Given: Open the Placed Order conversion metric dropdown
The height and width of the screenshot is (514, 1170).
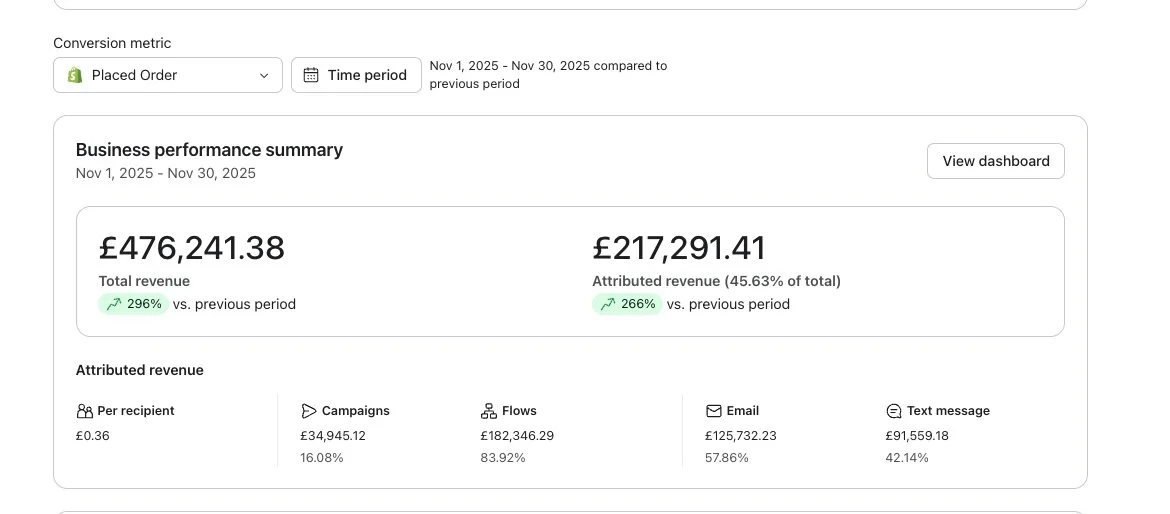Looking at the screenshot, I should click(x=168, y=75).
